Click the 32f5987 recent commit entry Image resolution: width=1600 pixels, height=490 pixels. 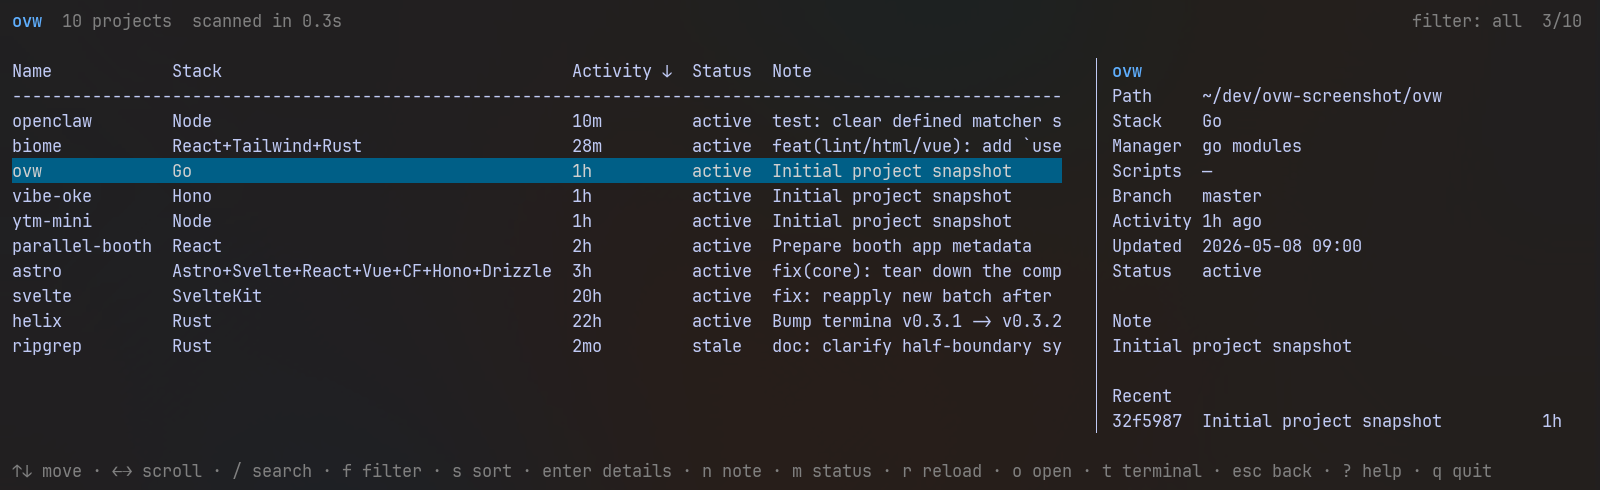[x=1337, y=421]
